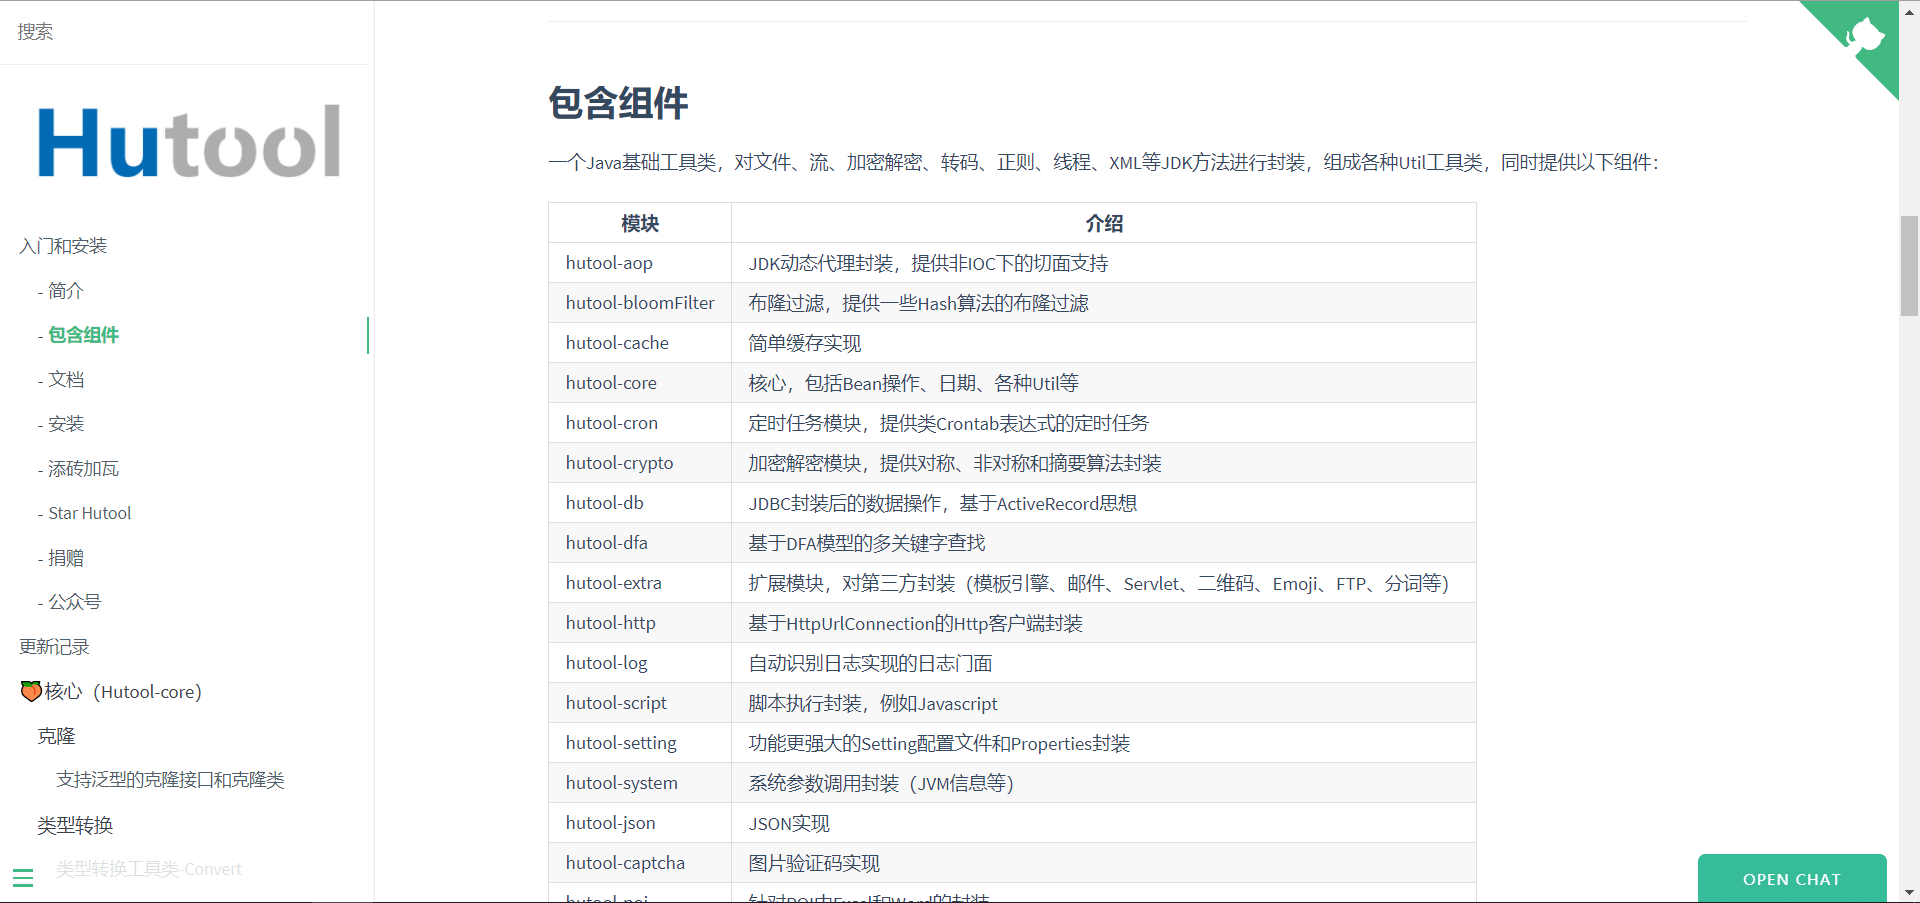Open the search field labeled 搜索
The height and width of the screenshot is (903, 1920).
35,31
